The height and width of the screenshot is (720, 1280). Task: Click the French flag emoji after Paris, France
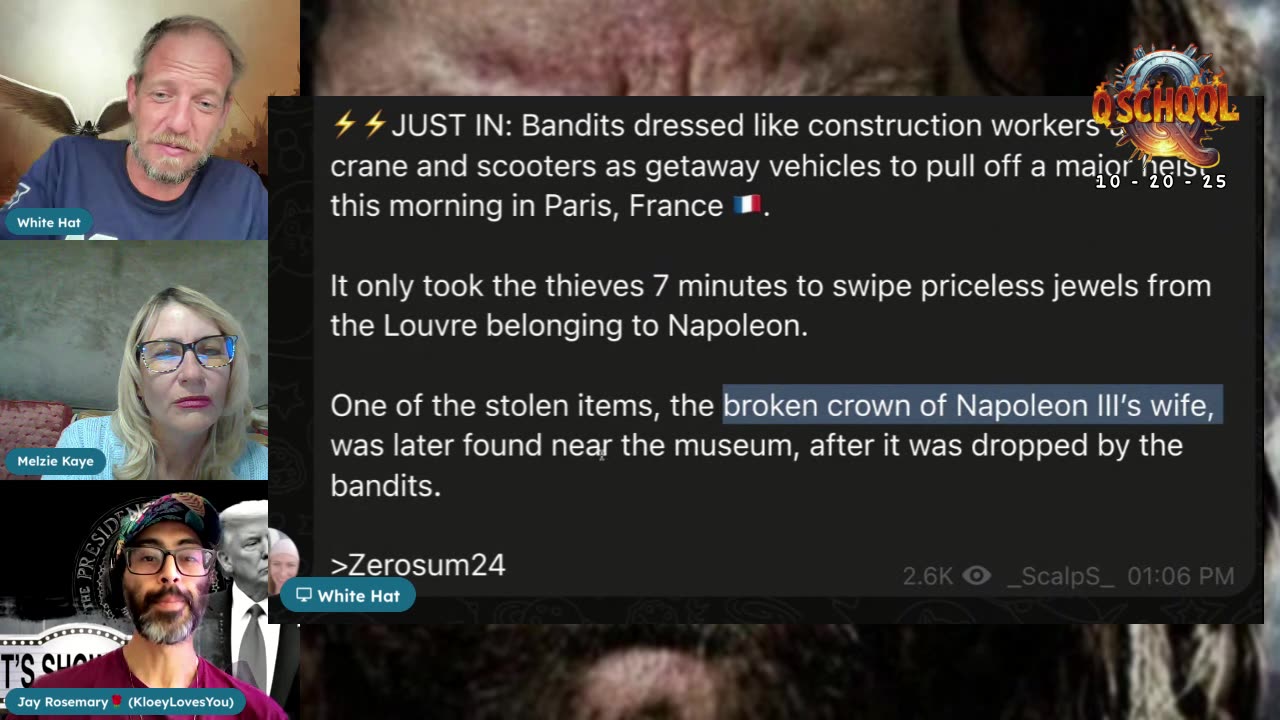[x=746, y=206]
